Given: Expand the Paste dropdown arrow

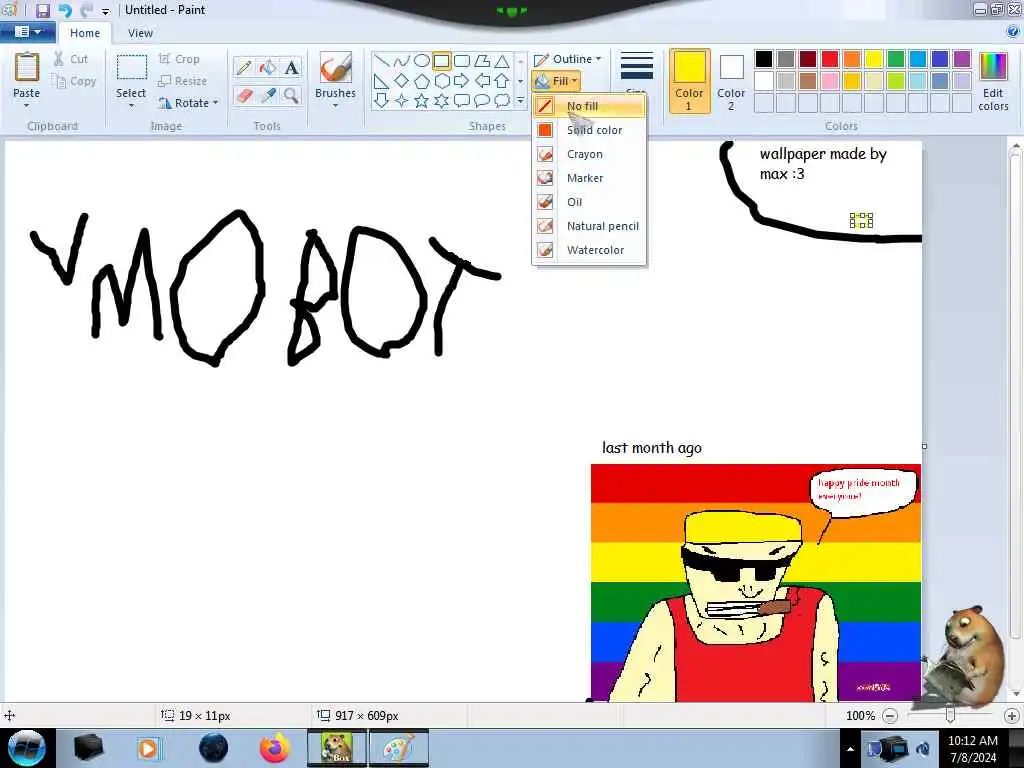Looking at the screenshot, I should point(27,106).
